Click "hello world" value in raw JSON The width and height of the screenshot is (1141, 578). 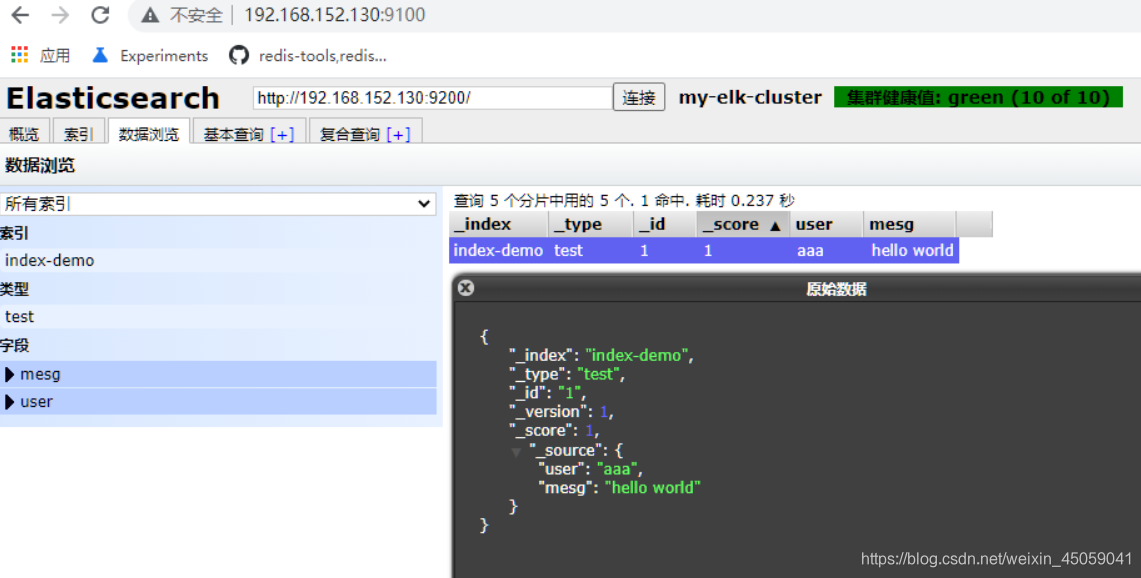click(x=653, y=488)
